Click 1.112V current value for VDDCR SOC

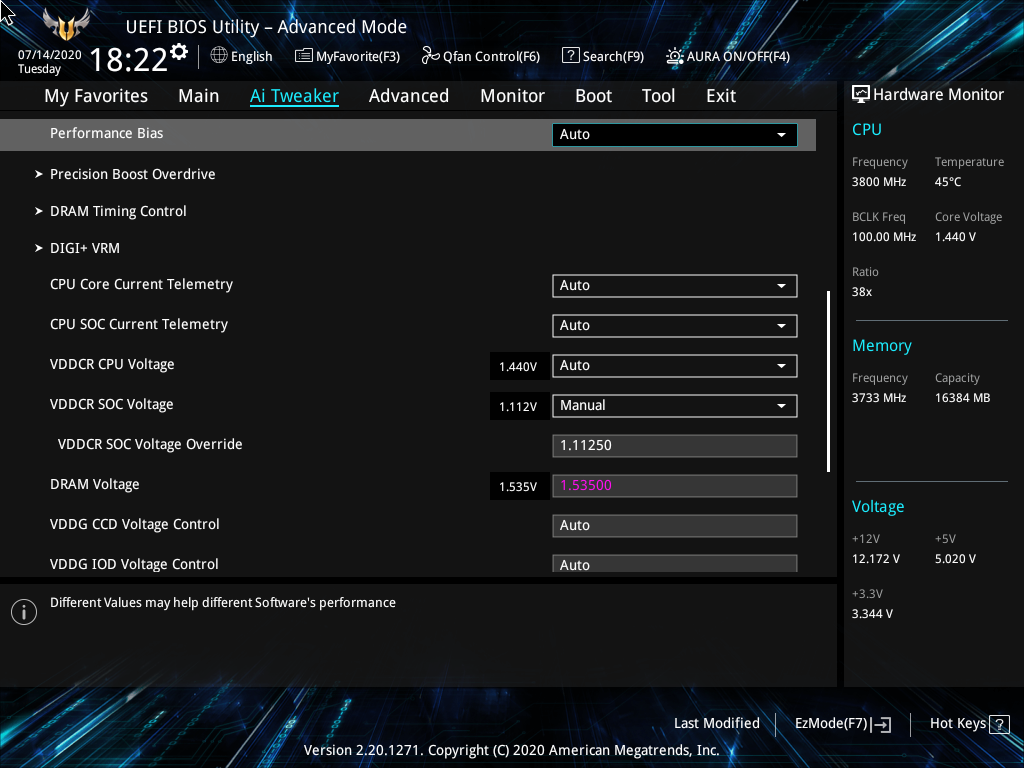(518, 407)
